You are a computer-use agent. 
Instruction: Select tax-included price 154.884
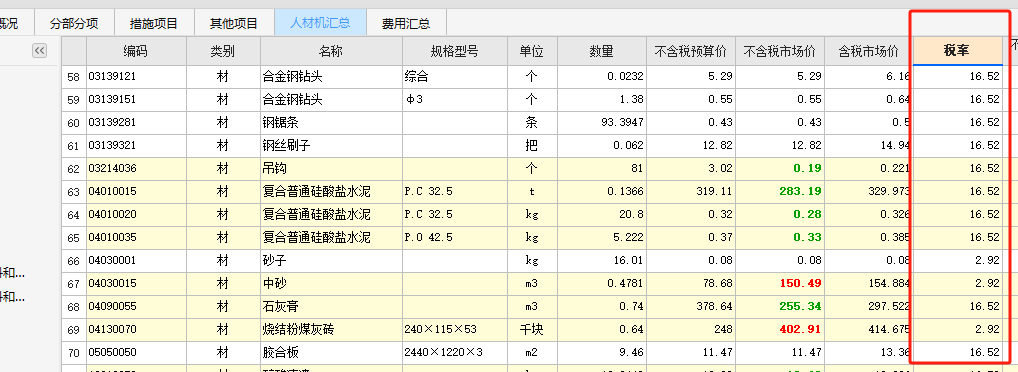click(x=869, y=284)
